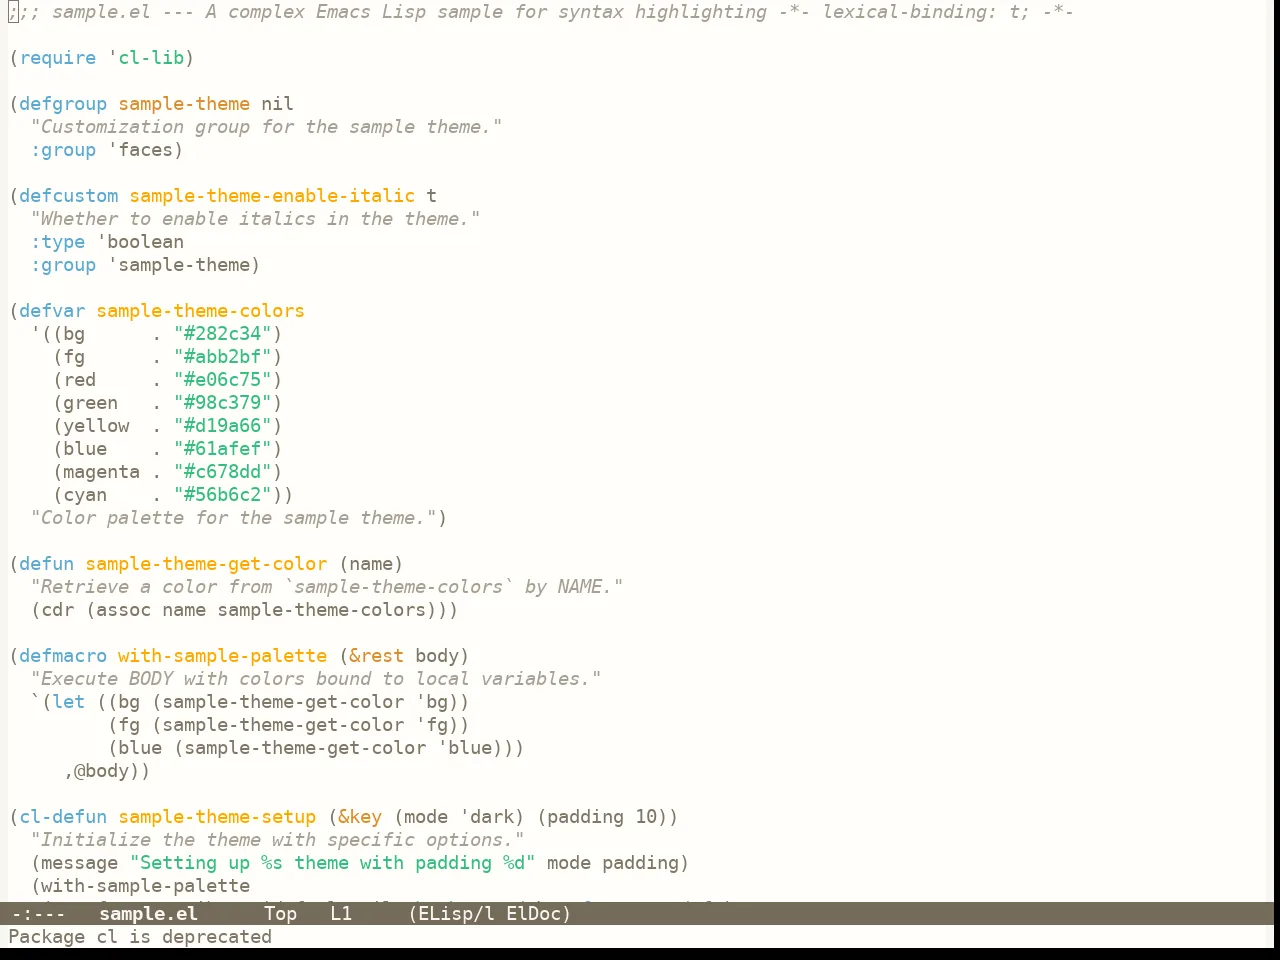1280x960 pixels.
Task: Click the 'cl-lib symbol
Action: click(x=146, y=58)
